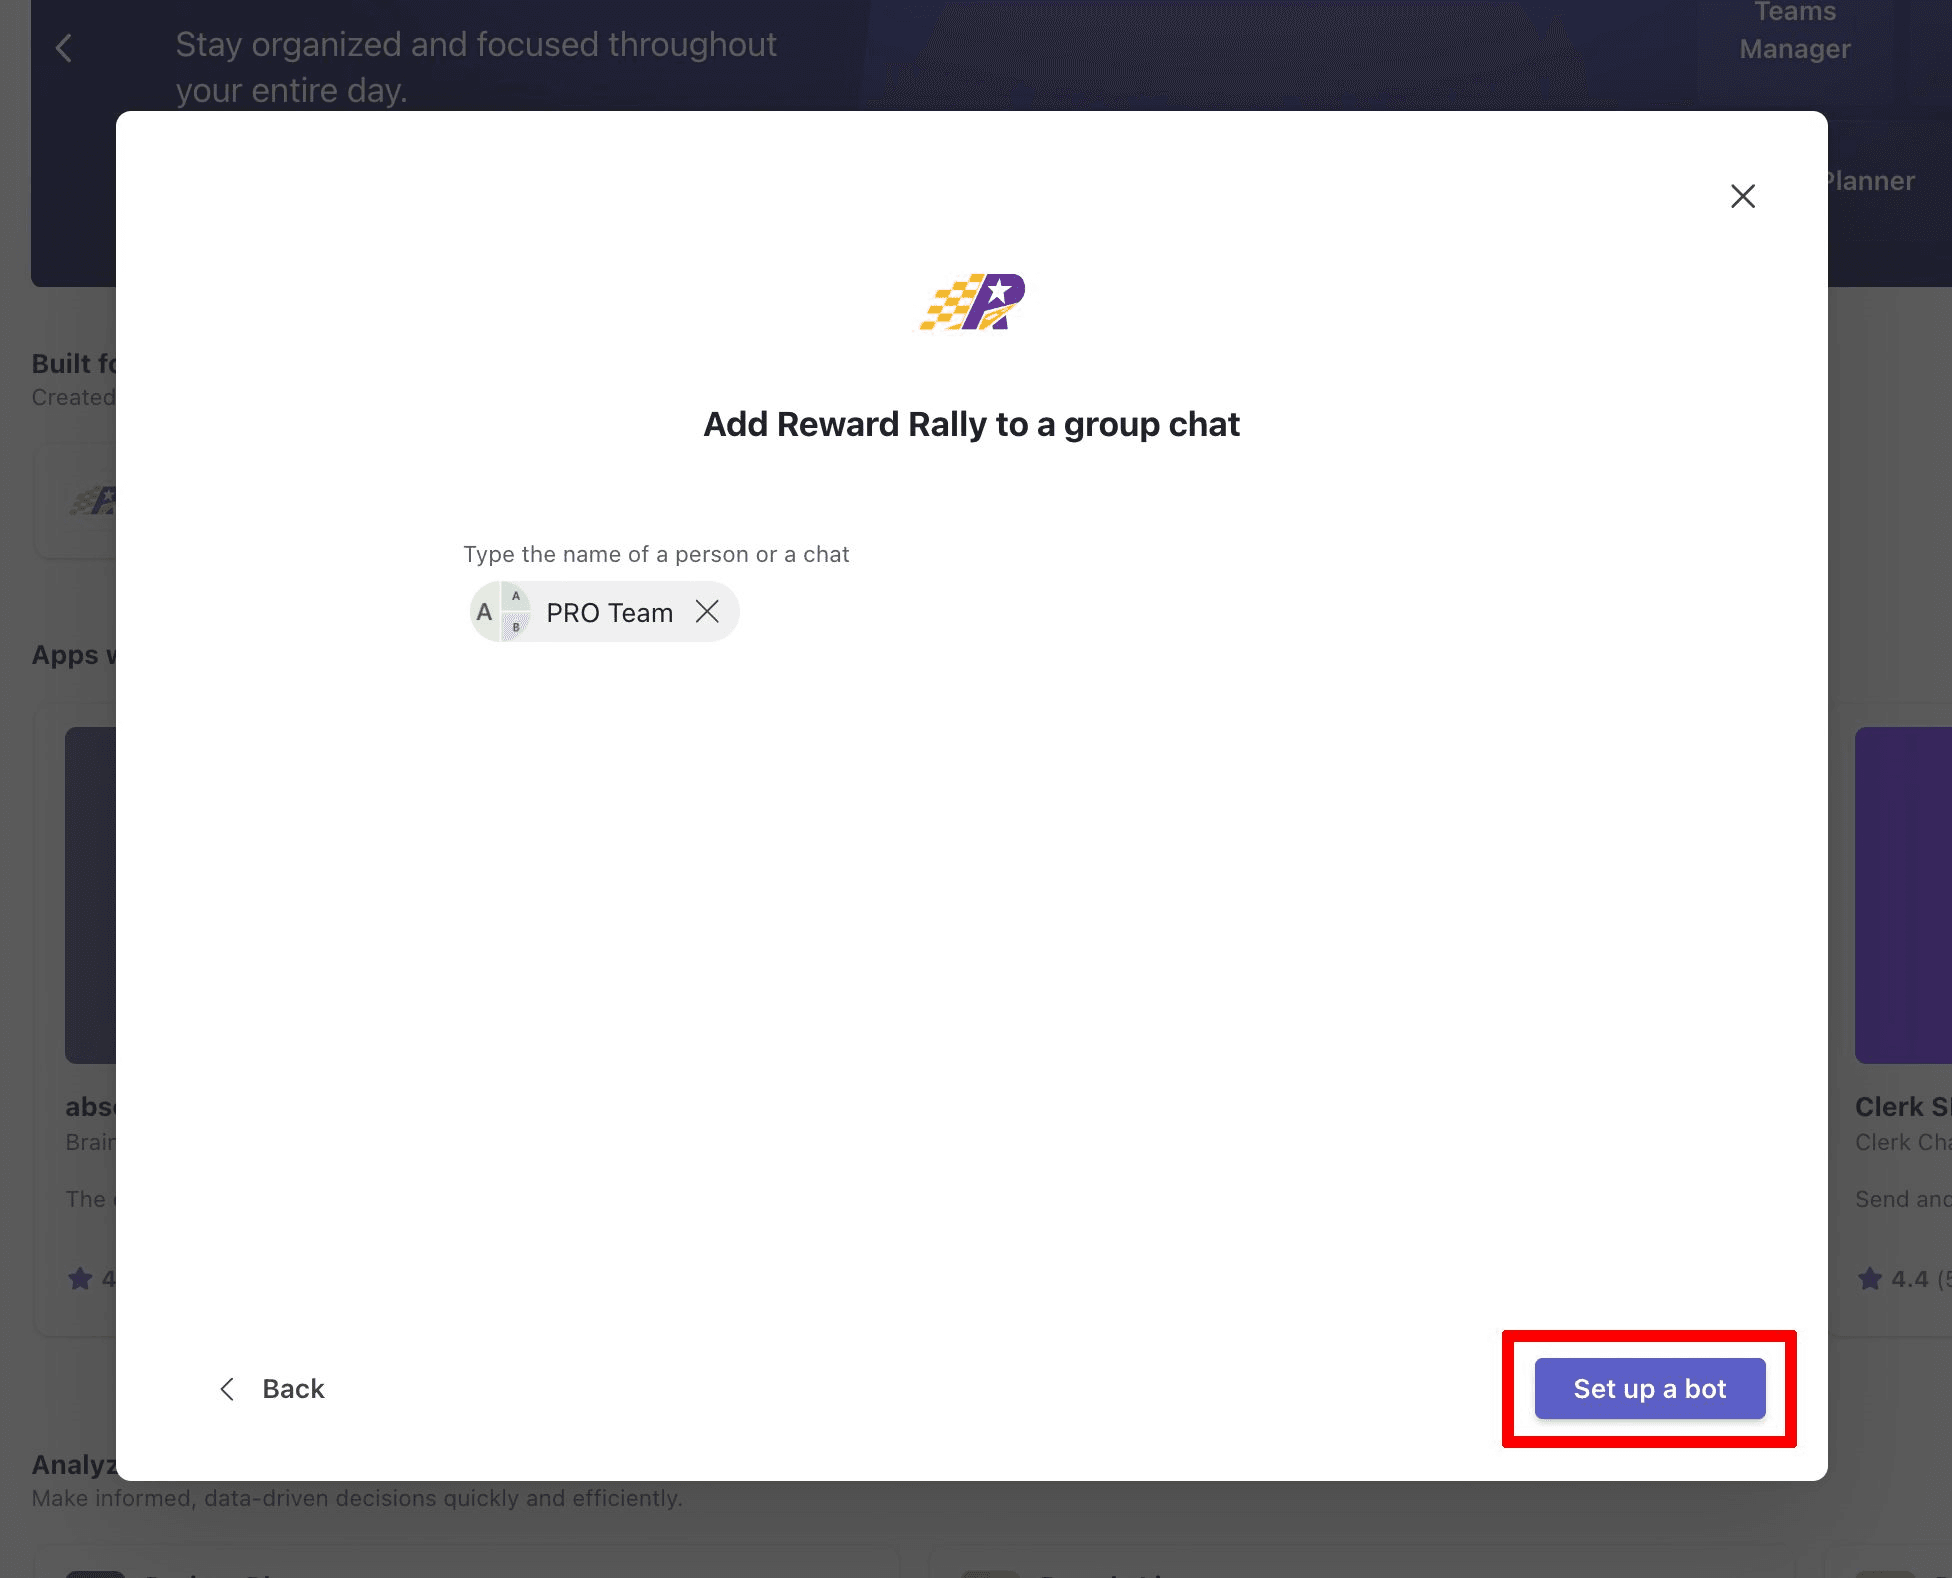This screenshot has height=1578, width=1952.
Task: Click the Add Reward Rally dialog heading
Action: click(x=971, y=424)
